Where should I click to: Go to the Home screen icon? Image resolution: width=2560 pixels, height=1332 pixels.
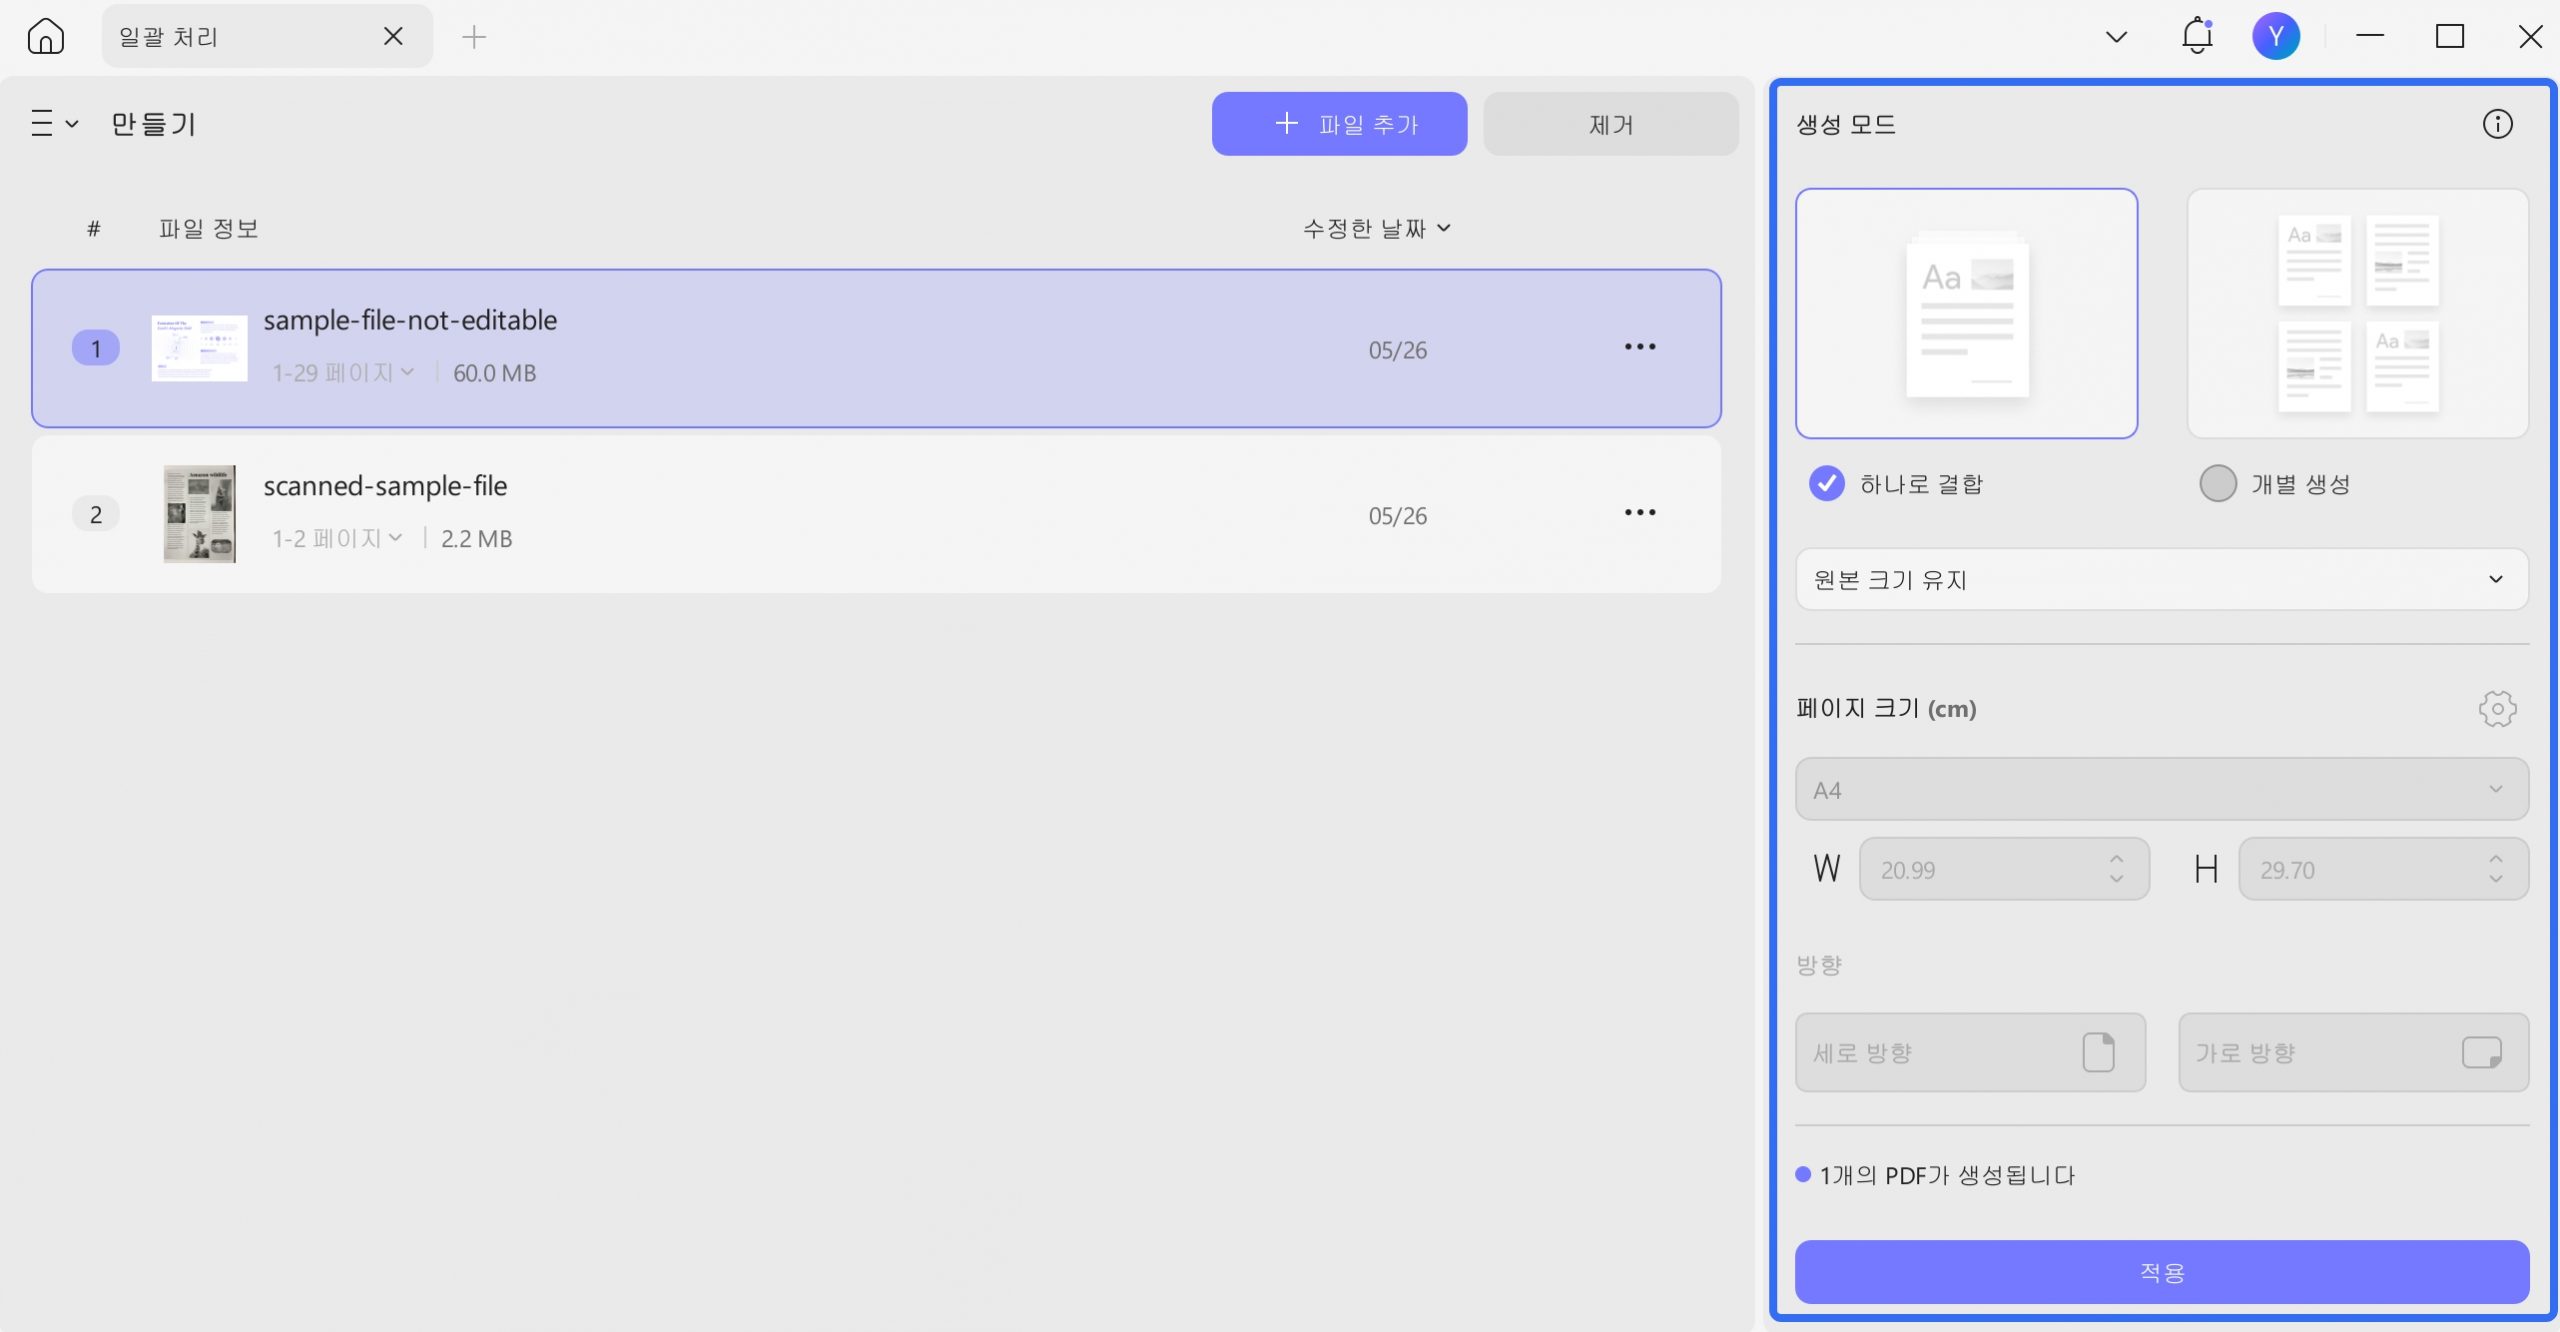(46, 37)
